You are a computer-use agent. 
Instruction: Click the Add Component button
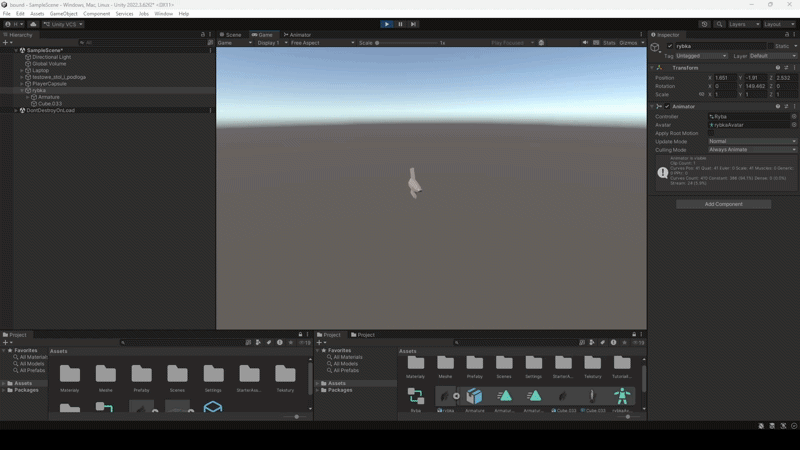(x=723, y=204)
